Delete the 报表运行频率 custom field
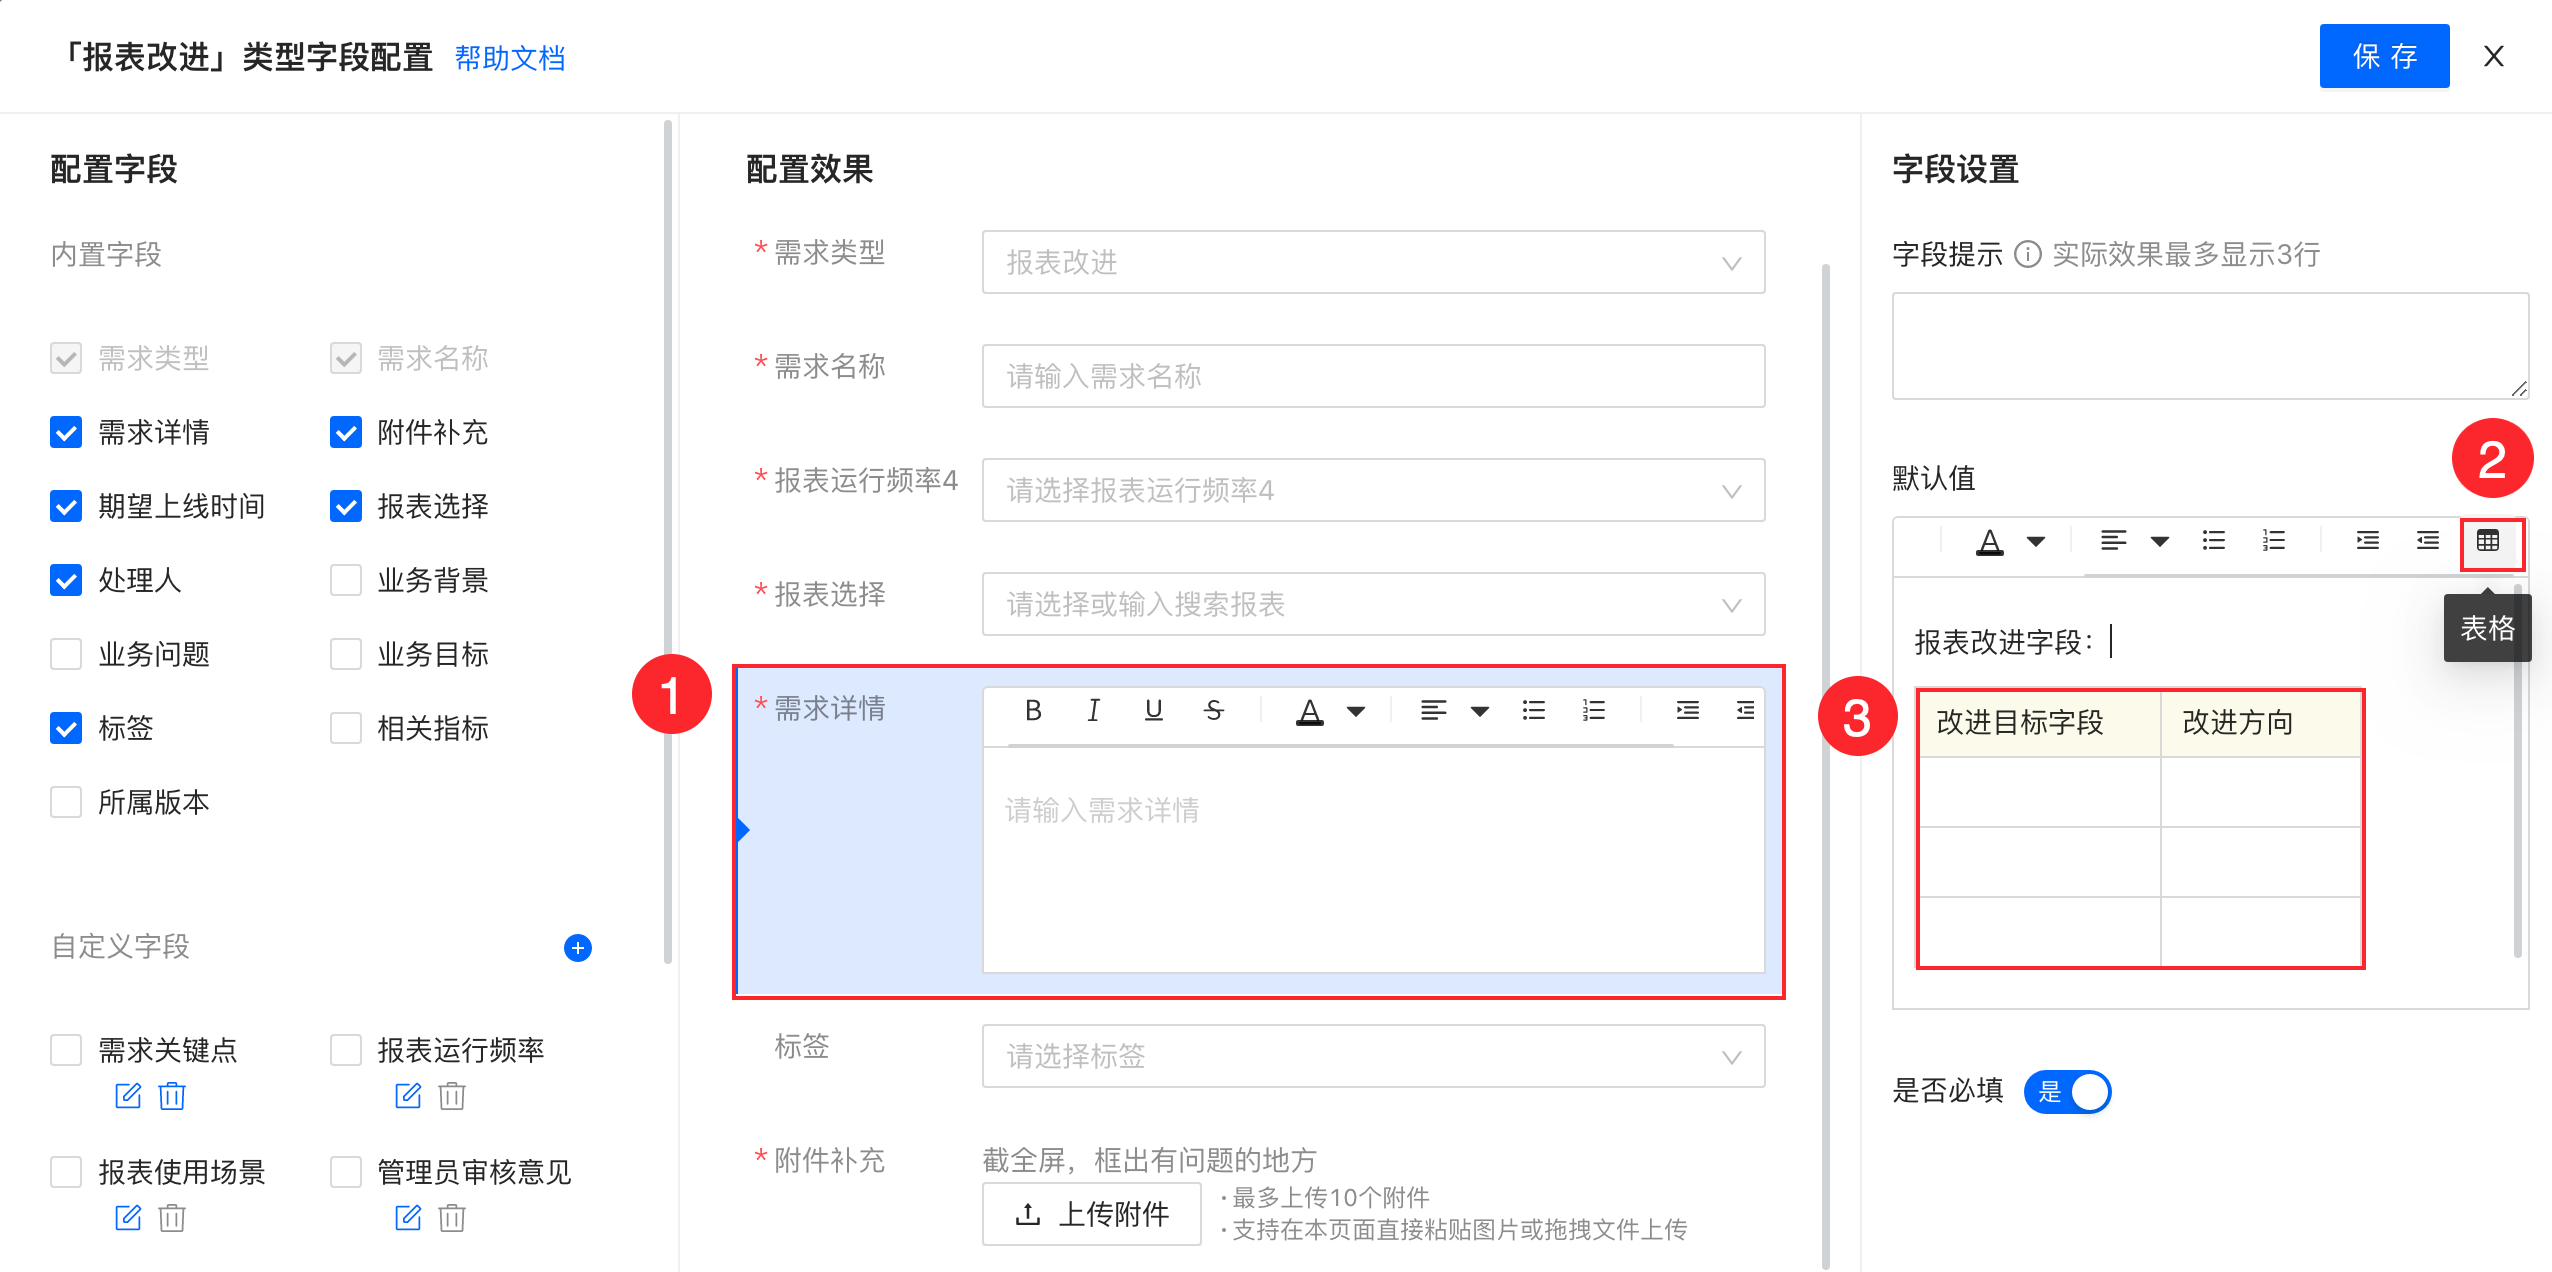This screenshot has width=2552, height=1272. pos(452,1096)
